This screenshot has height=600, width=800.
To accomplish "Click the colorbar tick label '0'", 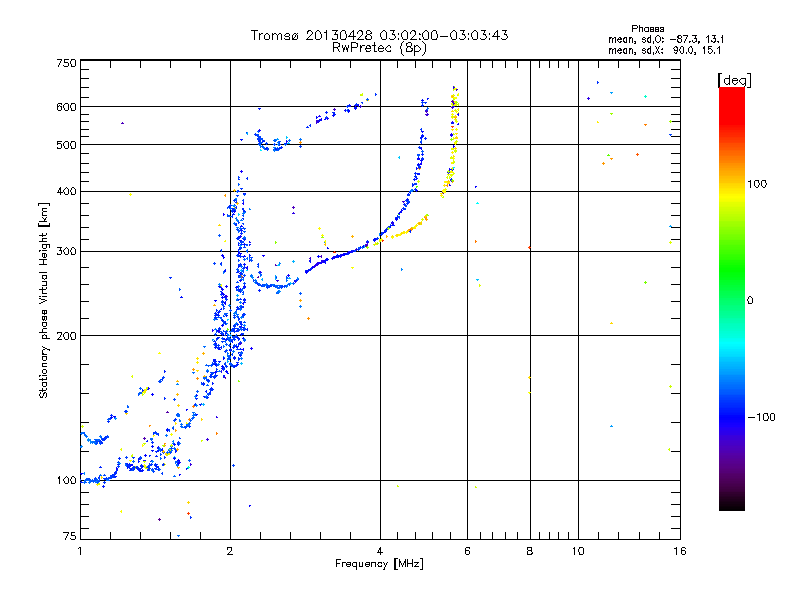I will click(750, 301).
